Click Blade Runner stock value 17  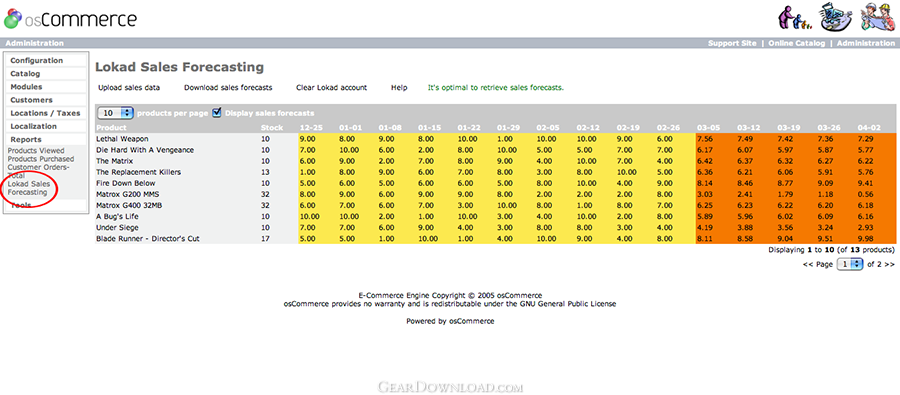pos(265,238)
